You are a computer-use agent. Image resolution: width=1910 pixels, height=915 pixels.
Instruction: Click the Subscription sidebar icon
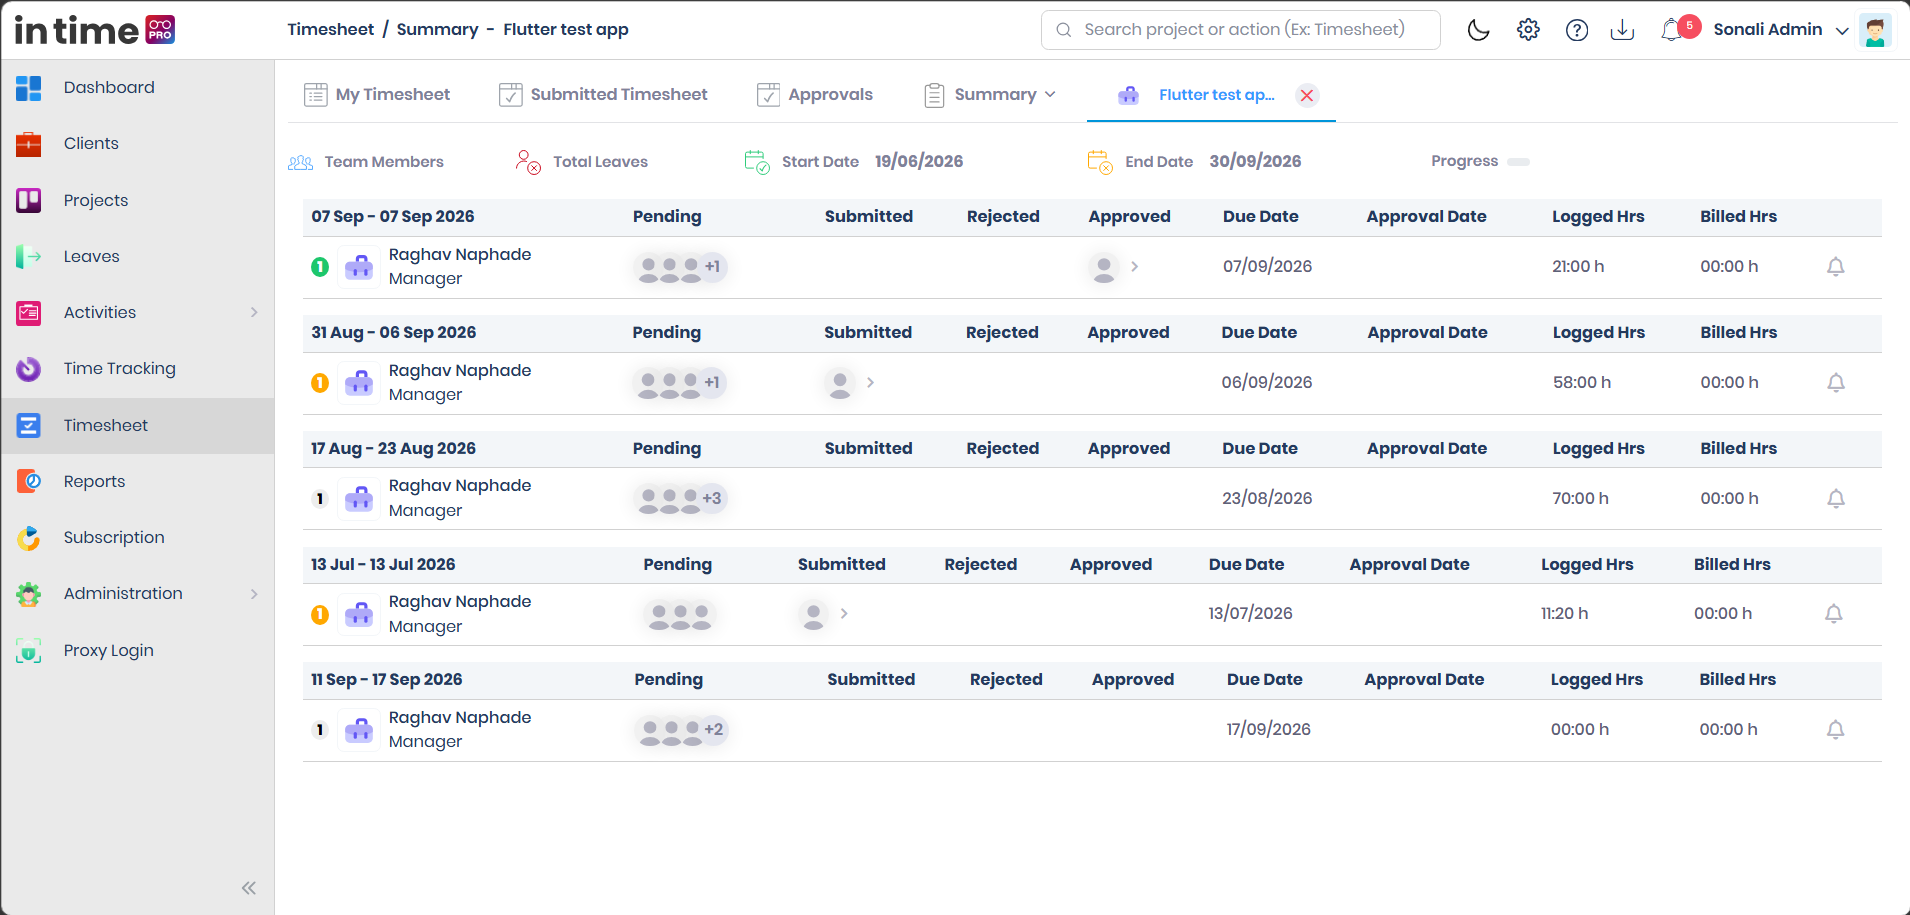tap(29, 538)
